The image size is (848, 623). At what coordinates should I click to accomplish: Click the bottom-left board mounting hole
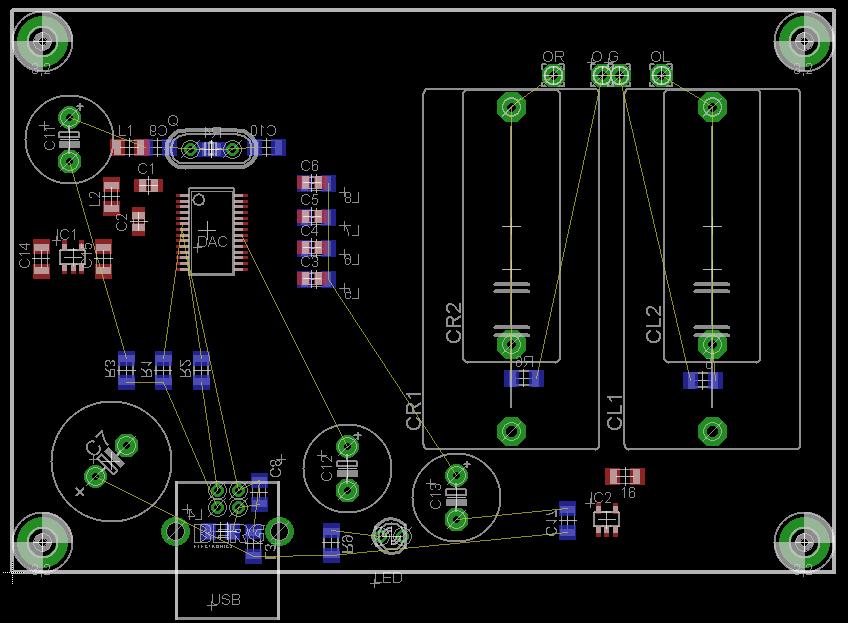pos(42,542)
